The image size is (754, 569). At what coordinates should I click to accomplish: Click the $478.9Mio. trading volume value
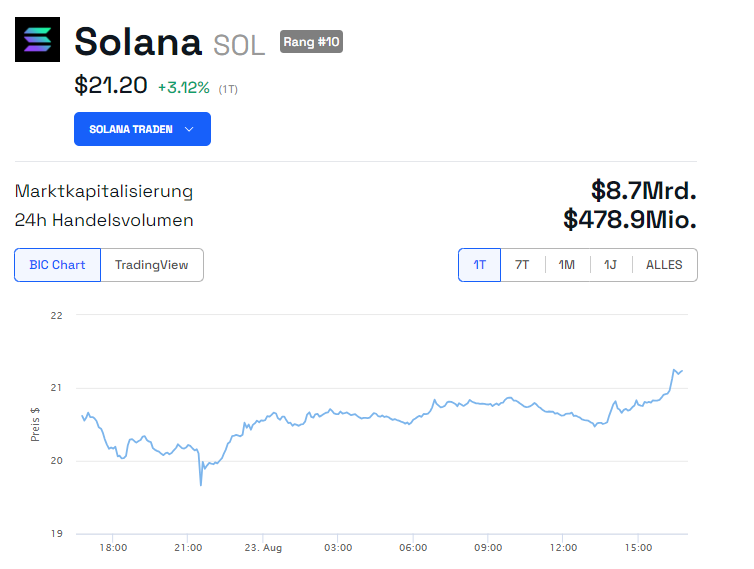coord(629,219)
